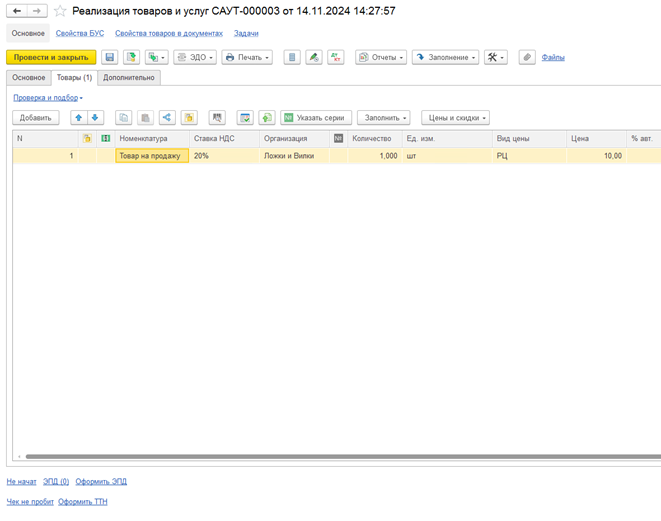Click the Количество column header
The image size is (661, 521).
click(x=375, y=138)
